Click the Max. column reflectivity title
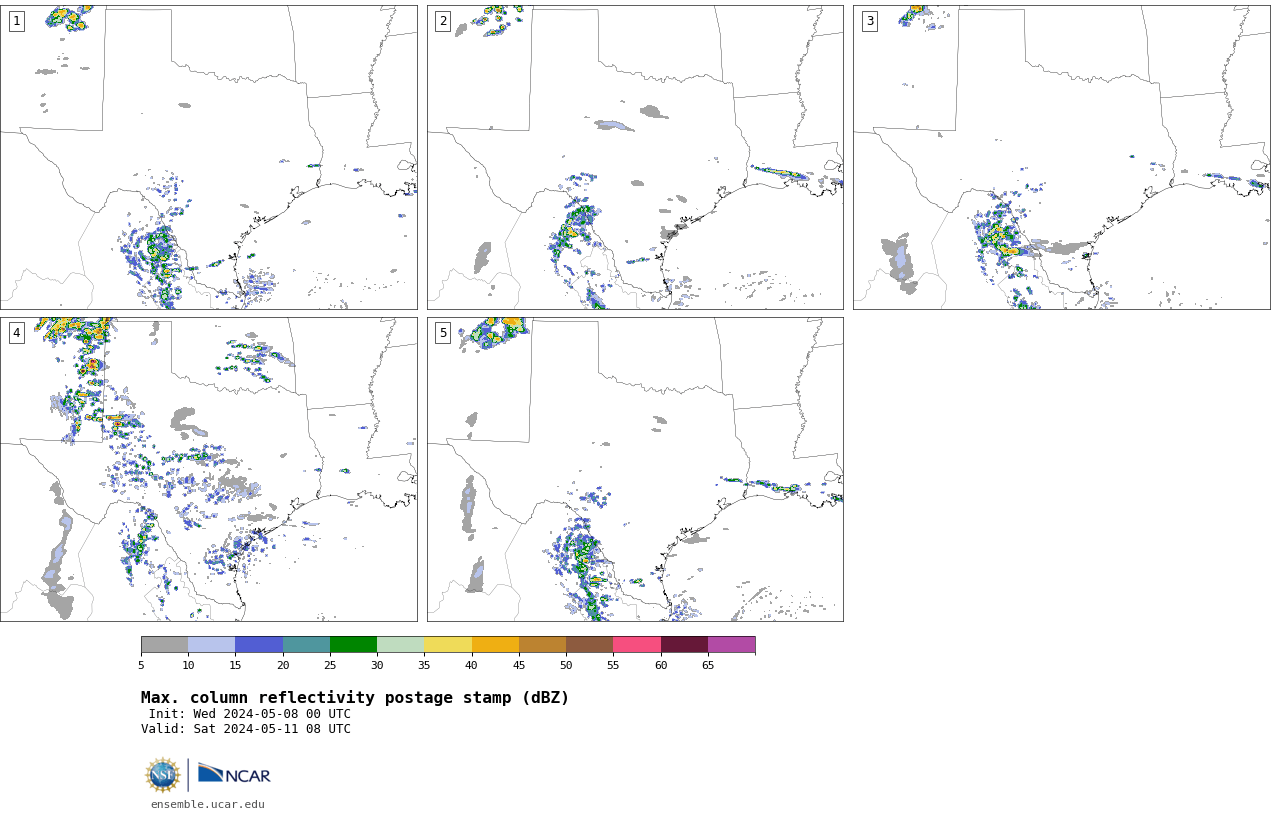Screen dimensions: 1280x815 (355, 698)
